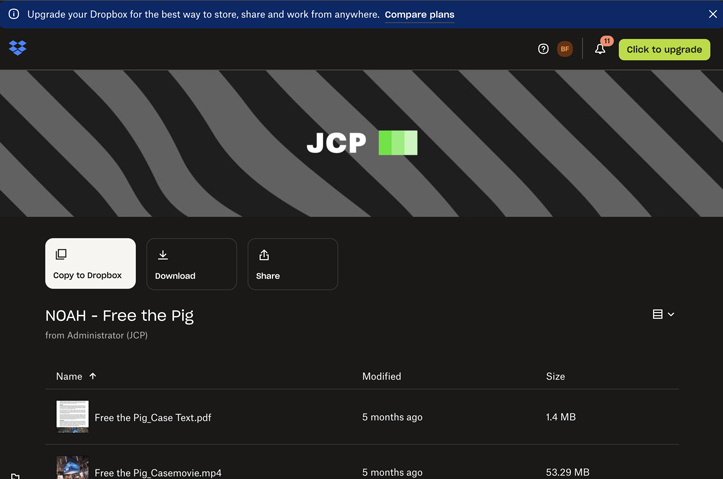Open the Dropbox home logo

(18, 48)
